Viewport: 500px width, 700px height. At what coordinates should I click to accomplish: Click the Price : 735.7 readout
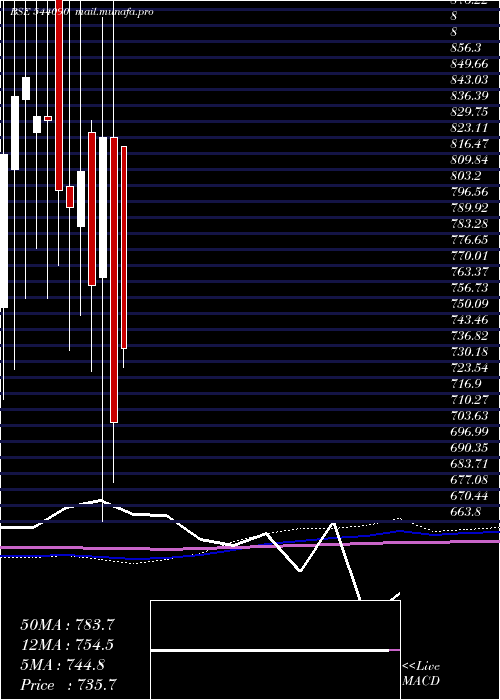pos(69,685)
